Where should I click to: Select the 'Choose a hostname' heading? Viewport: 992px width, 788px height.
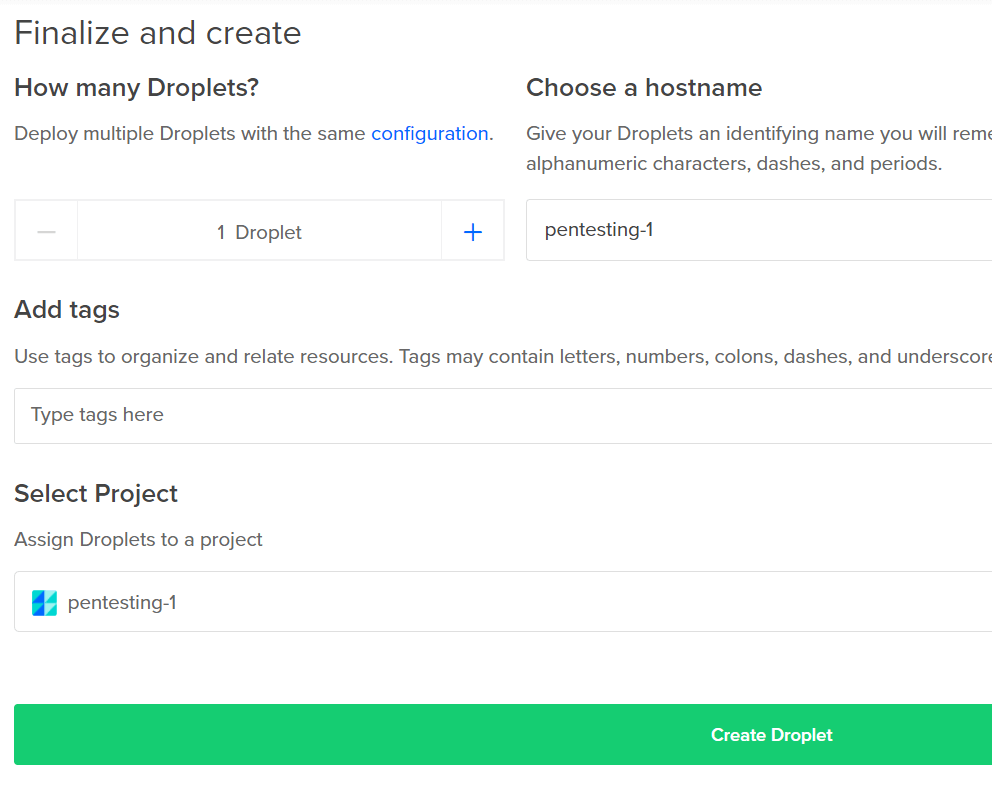tap(644, 88)
